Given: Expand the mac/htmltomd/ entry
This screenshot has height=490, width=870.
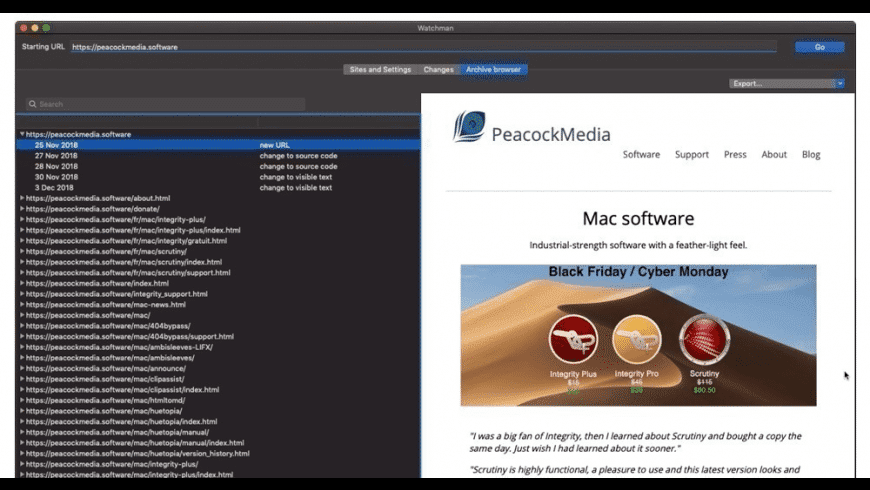Looking at the screenshot, I should pos(22,400).
